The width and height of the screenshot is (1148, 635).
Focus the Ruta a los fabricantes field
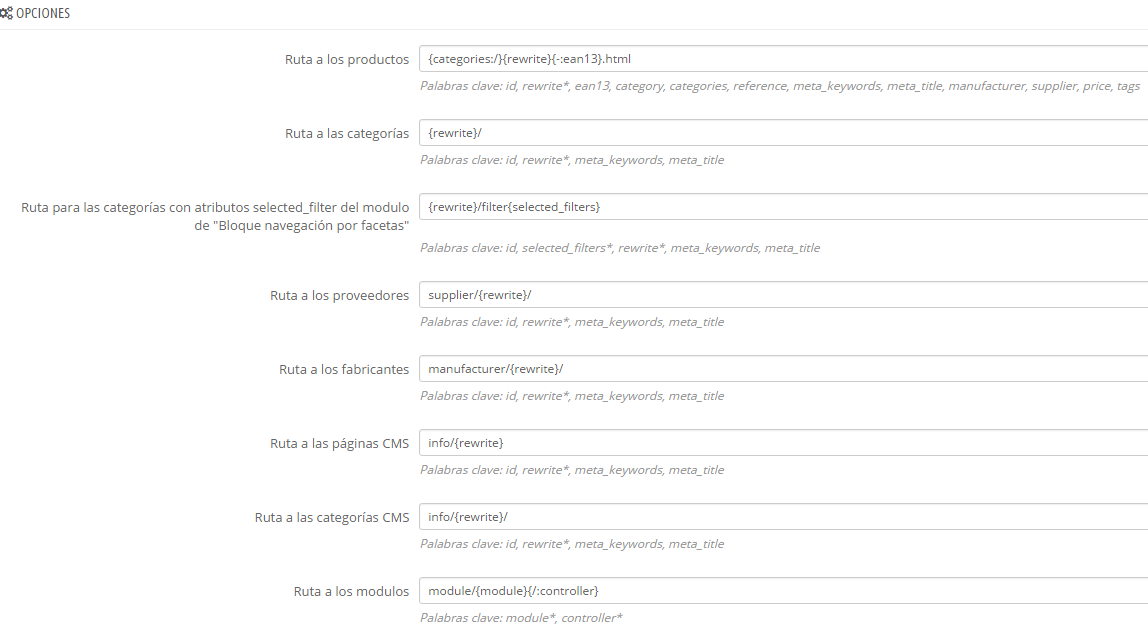783,368
